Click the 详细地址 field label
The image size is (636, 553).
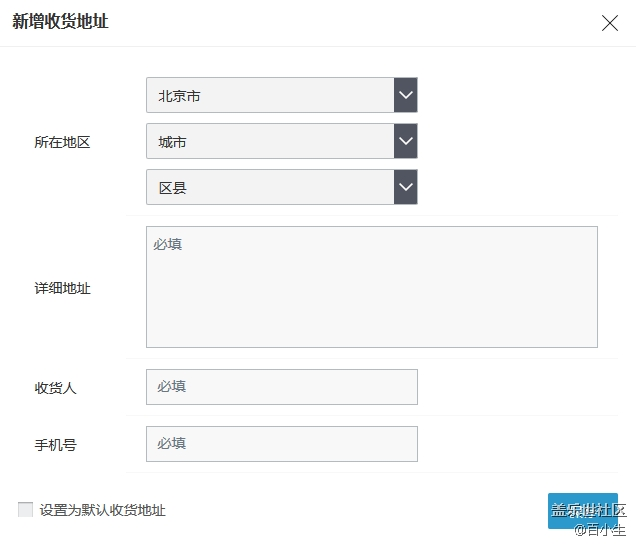tap(62, 288)
